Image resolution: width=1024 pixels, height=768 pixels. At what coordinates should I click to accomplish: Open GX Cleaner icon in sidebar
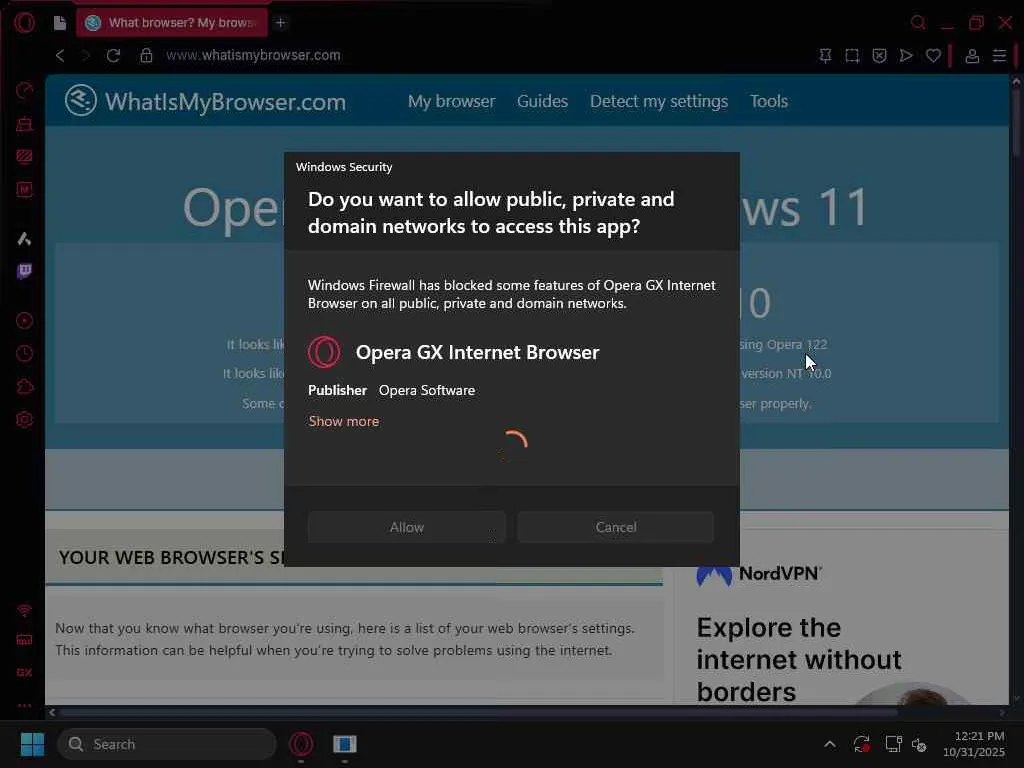24,123
